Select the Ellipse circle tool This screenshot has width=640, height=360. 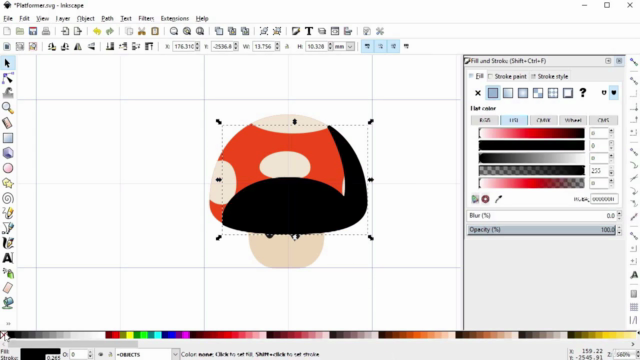click(7, 168)
